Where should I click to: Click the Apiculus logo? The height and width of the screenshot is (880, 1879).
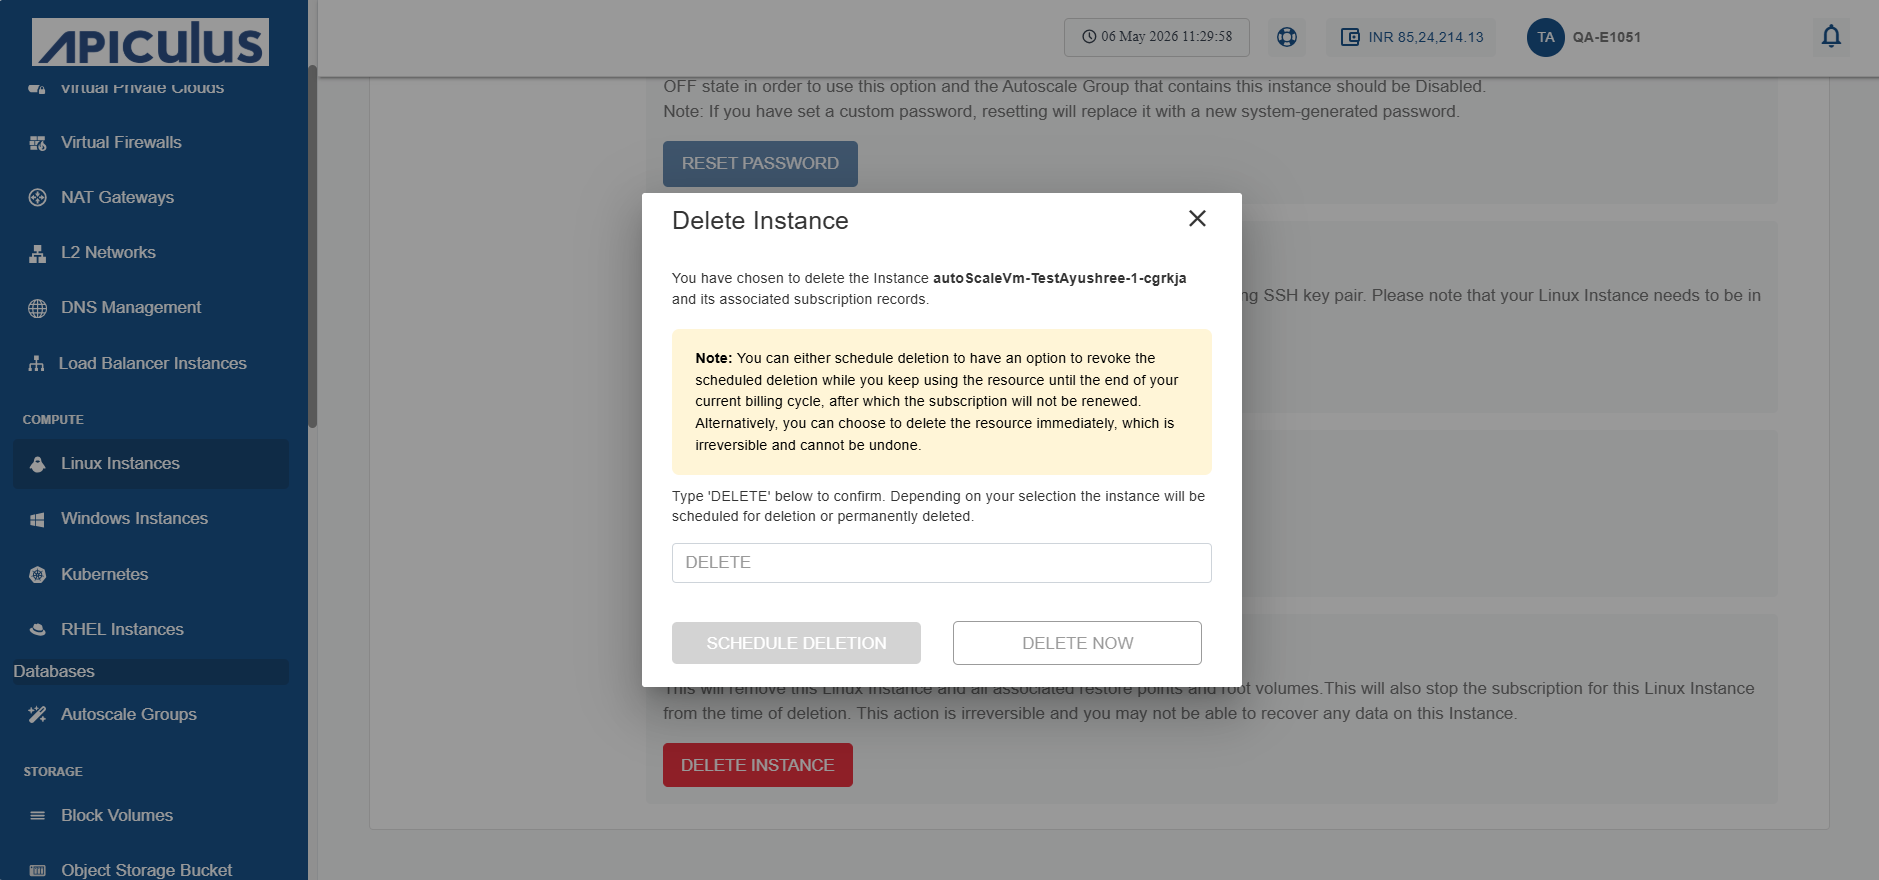pos(150,42)
